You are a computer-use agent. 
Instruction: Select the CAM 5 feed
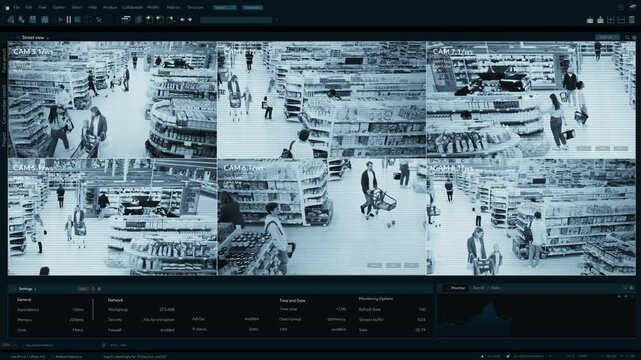tap(112, 217)
